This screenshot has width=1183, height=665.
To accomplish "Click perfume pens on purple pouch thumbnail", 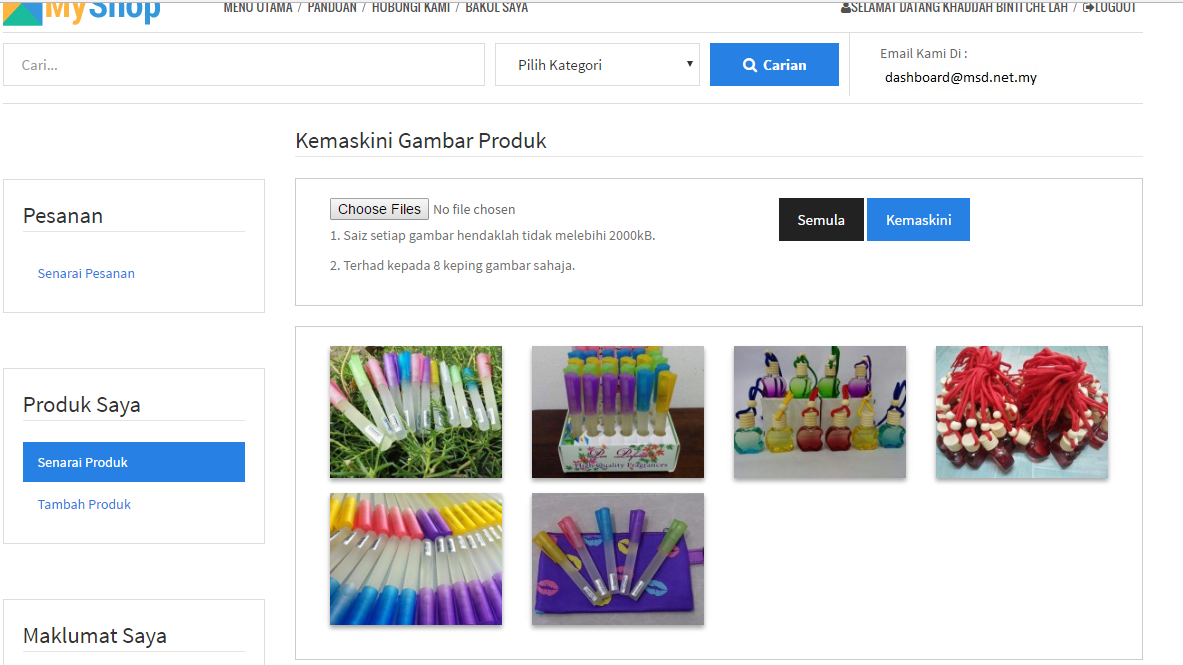I will pos(618,559).
